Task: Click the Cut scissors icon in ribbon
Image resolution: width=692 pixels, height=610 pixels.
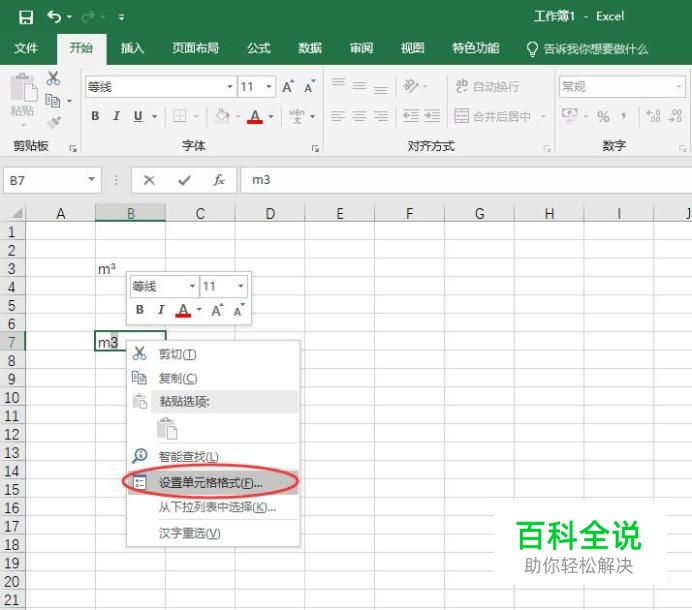Action: point(53,78)
